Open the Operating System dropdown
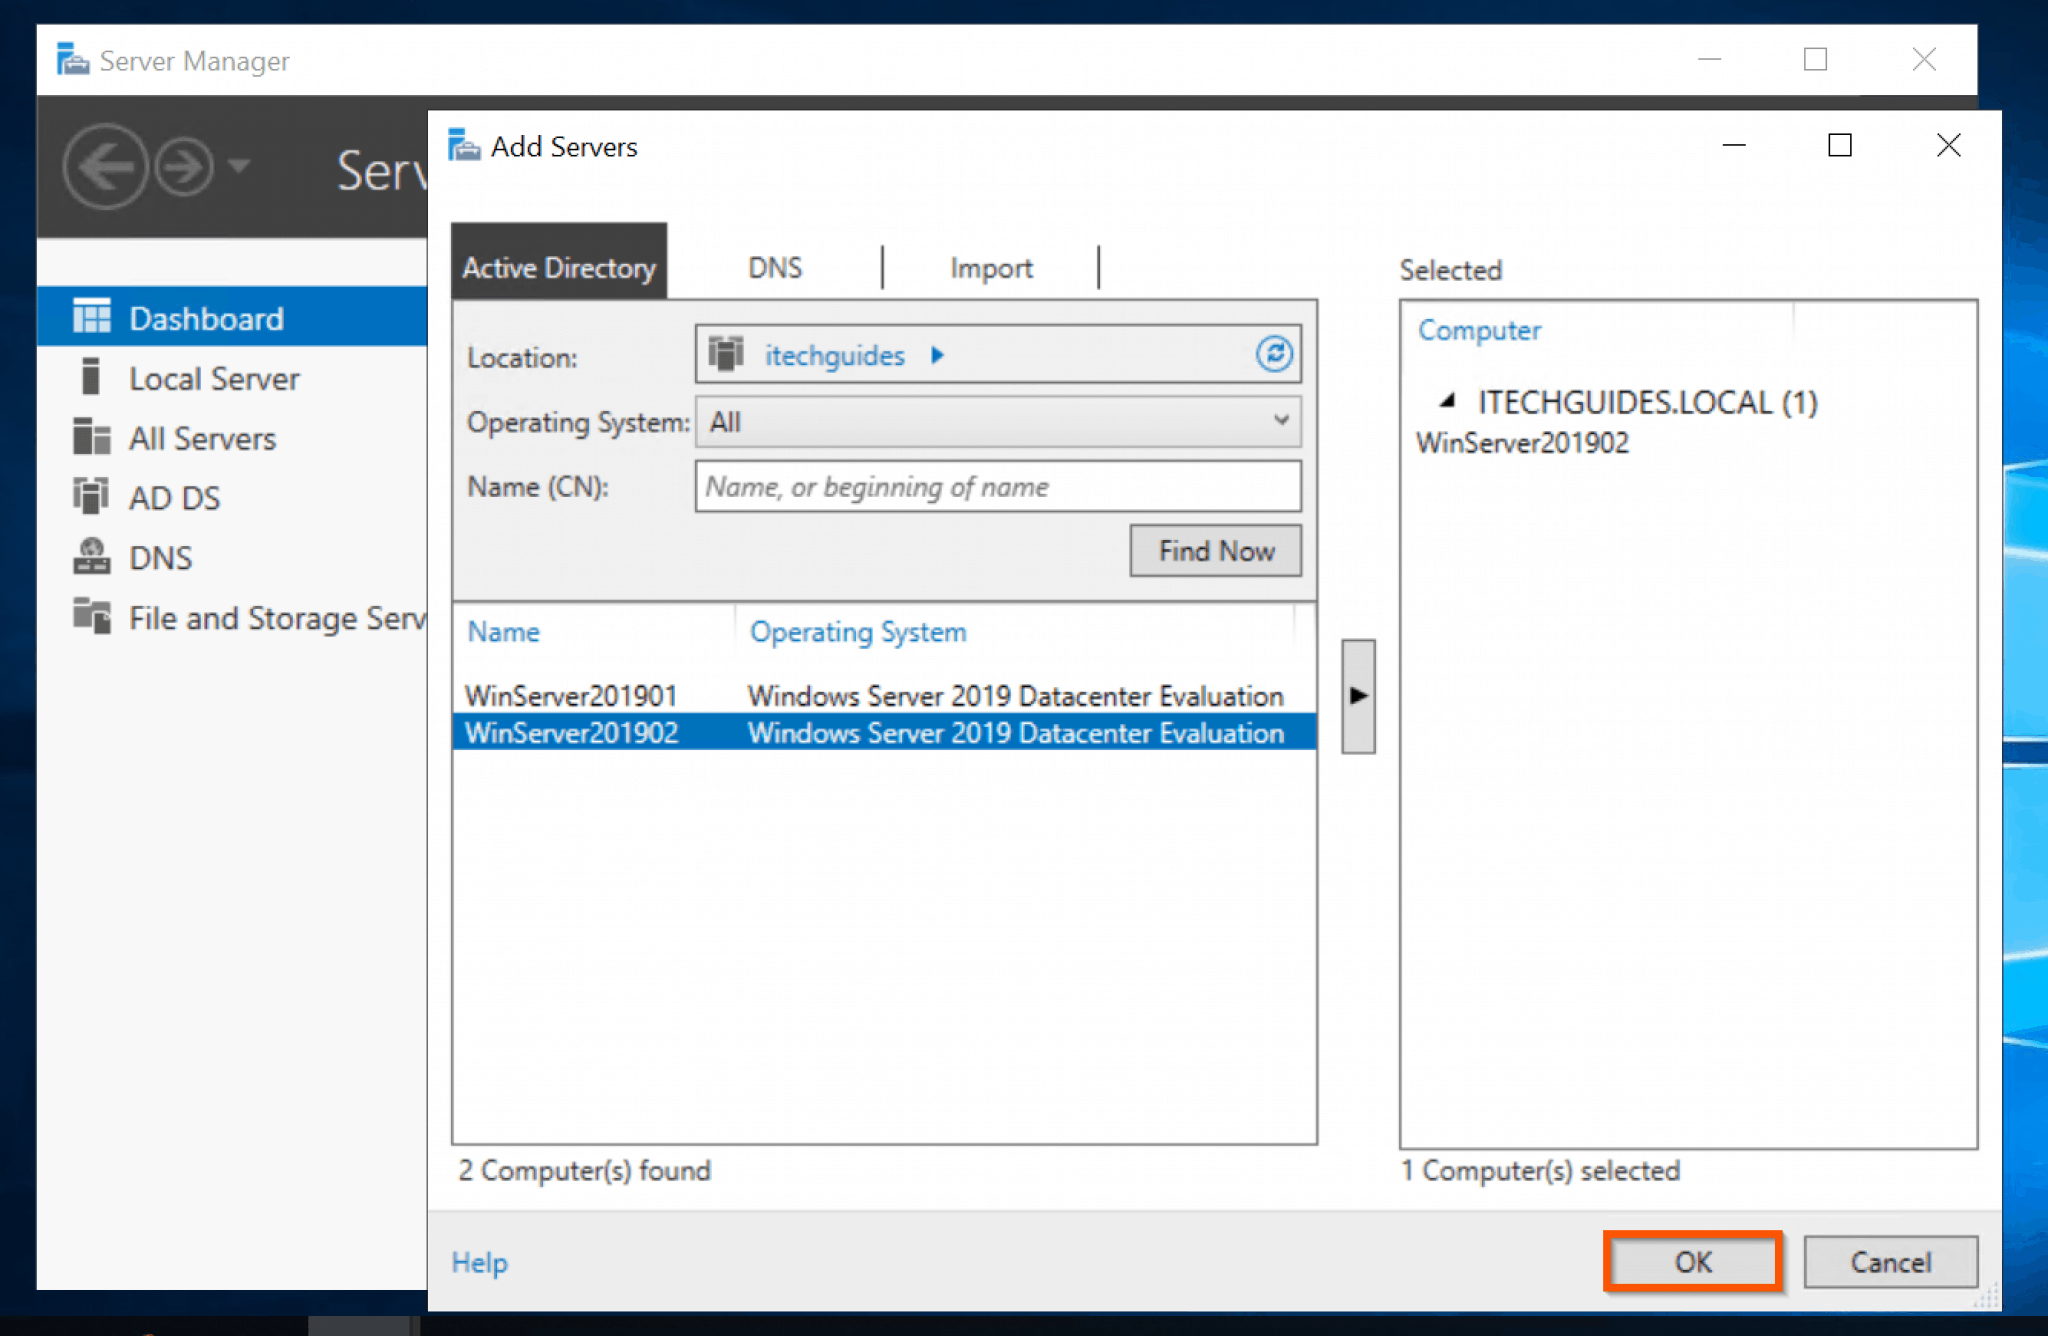The image size is (2048, 1336). (x=998, y=422)
